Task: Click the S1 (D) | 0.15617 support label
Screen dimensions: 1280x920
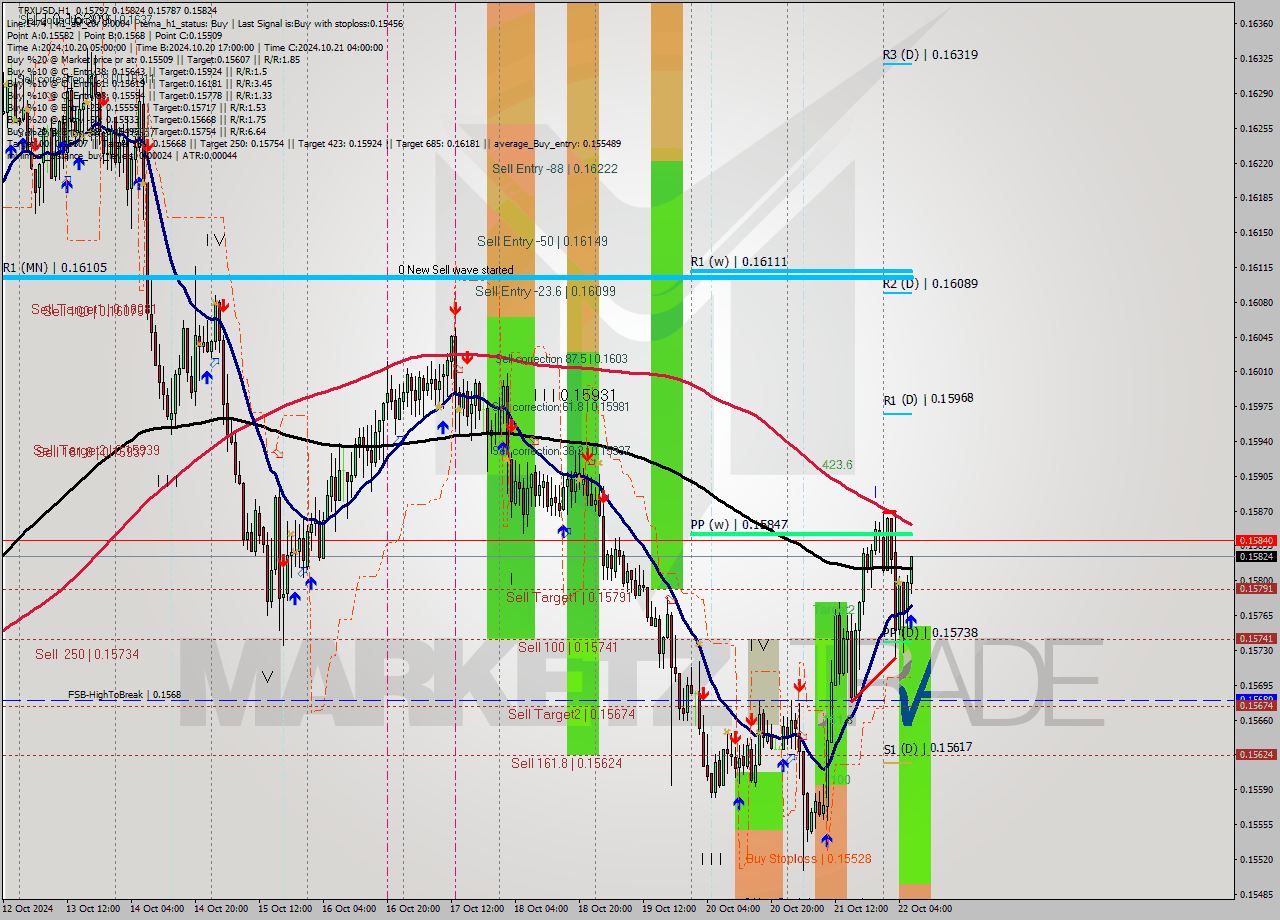Action: 928,747
